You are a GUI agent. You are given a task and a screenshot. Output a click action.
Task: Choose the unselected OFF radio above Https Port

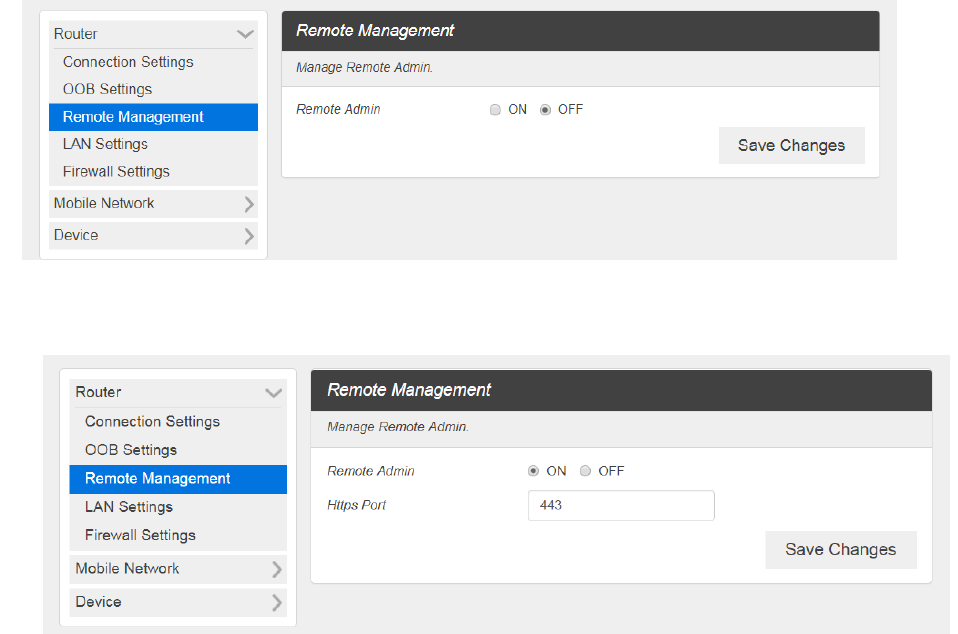[x=586, y=471]
